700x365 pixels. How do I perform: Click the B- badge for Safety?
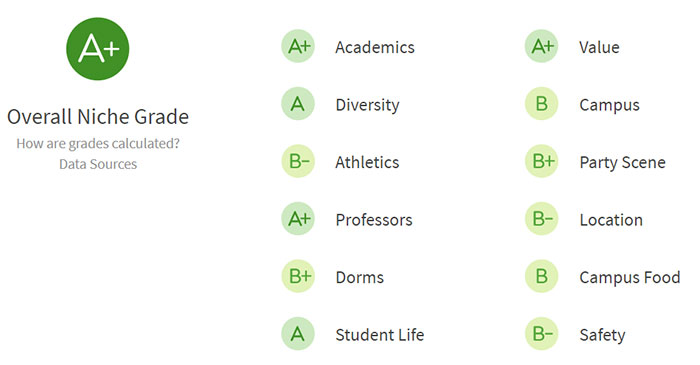click(x=542, y=334)
